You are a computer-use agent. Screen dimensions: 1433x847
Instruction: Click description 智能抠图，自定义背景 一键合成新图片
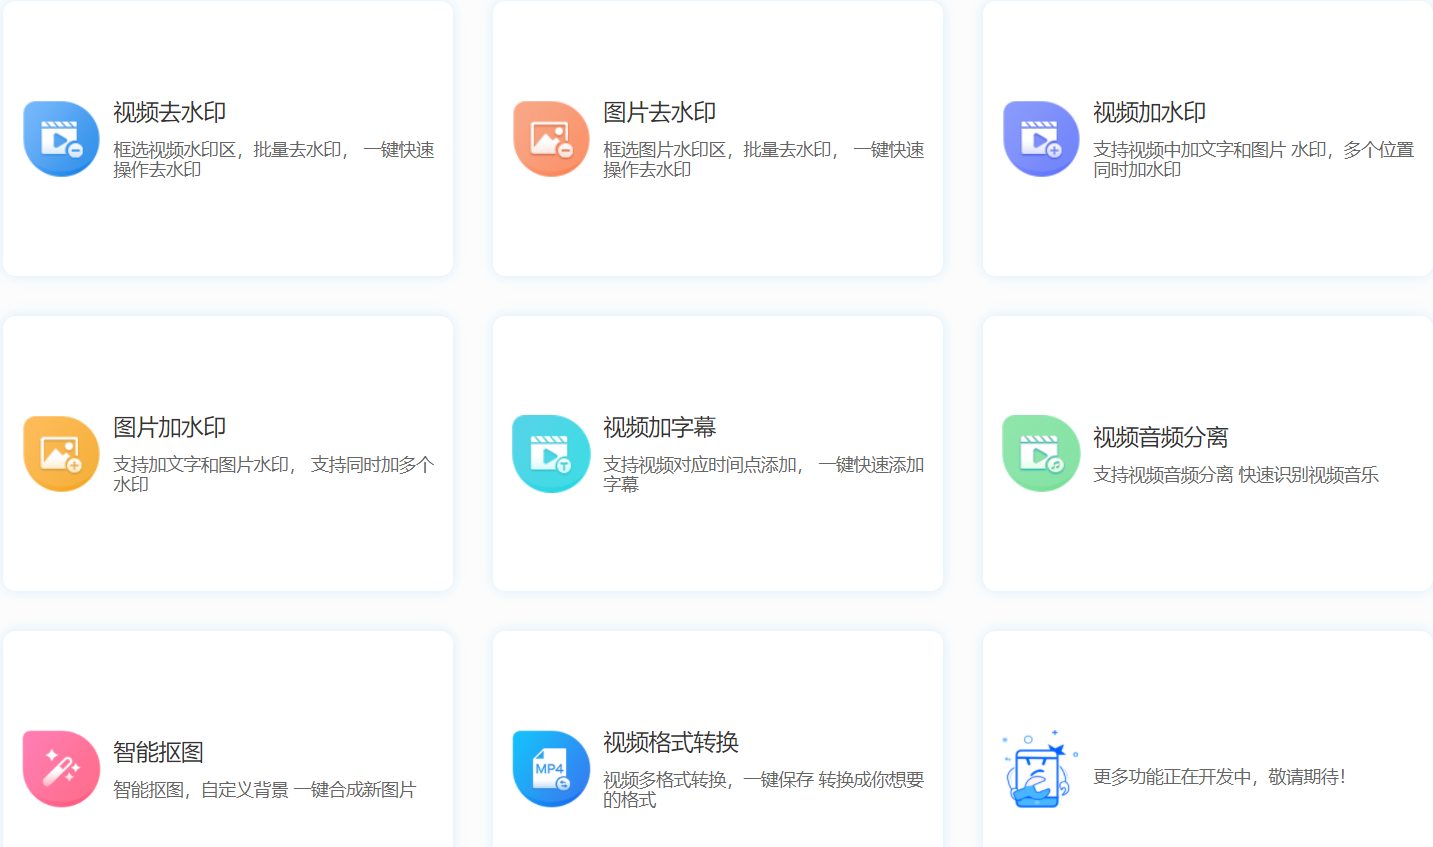click(x=264, y=790)
